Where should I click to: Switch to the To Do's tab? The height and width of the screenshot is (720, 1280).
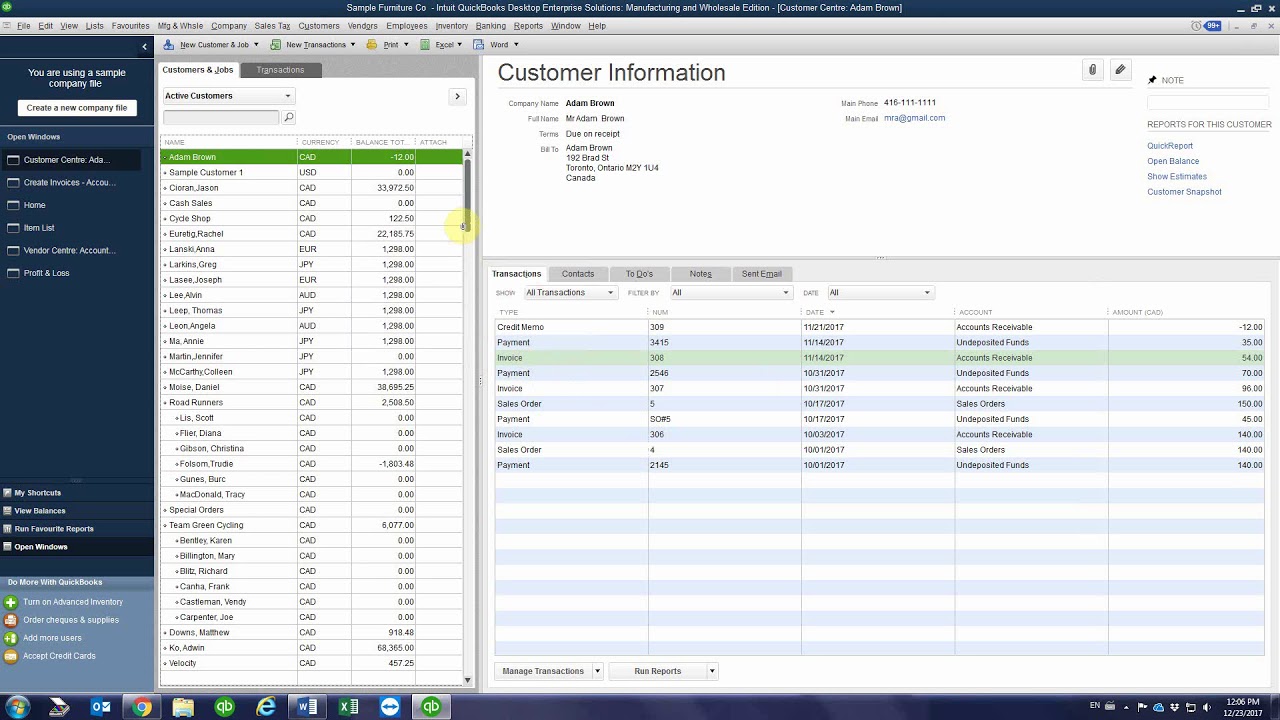coord(639,273)
